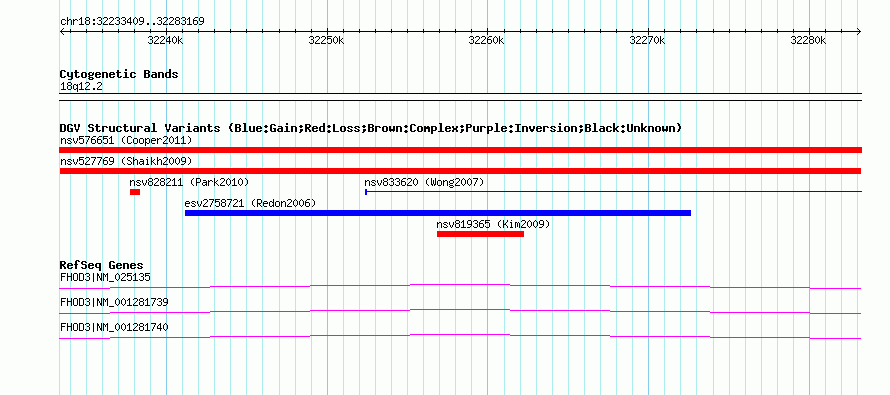
Task: Click the nsv576651 (Cooper2011) red loss bar
Action: (x=460, y=150)
